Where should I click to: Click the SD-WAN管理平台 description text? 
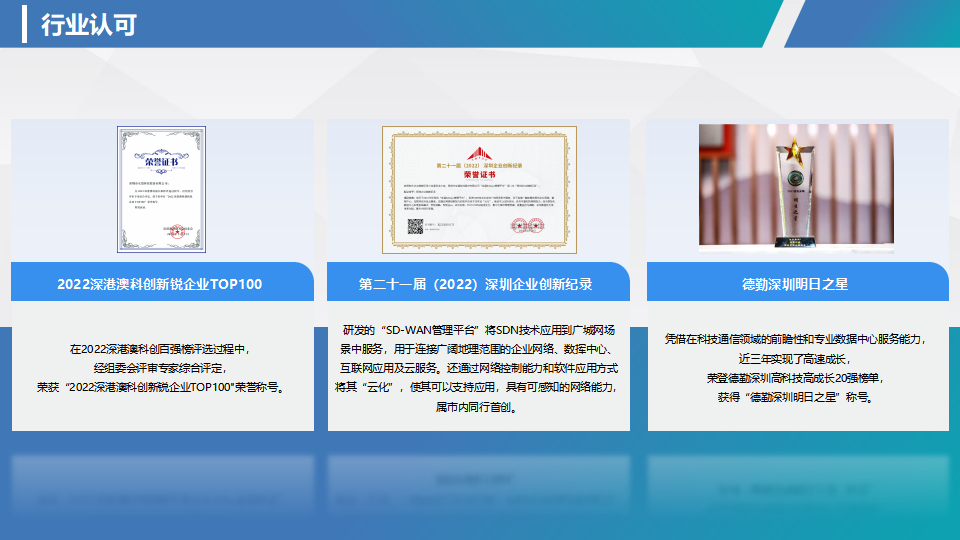coord(478,368)
